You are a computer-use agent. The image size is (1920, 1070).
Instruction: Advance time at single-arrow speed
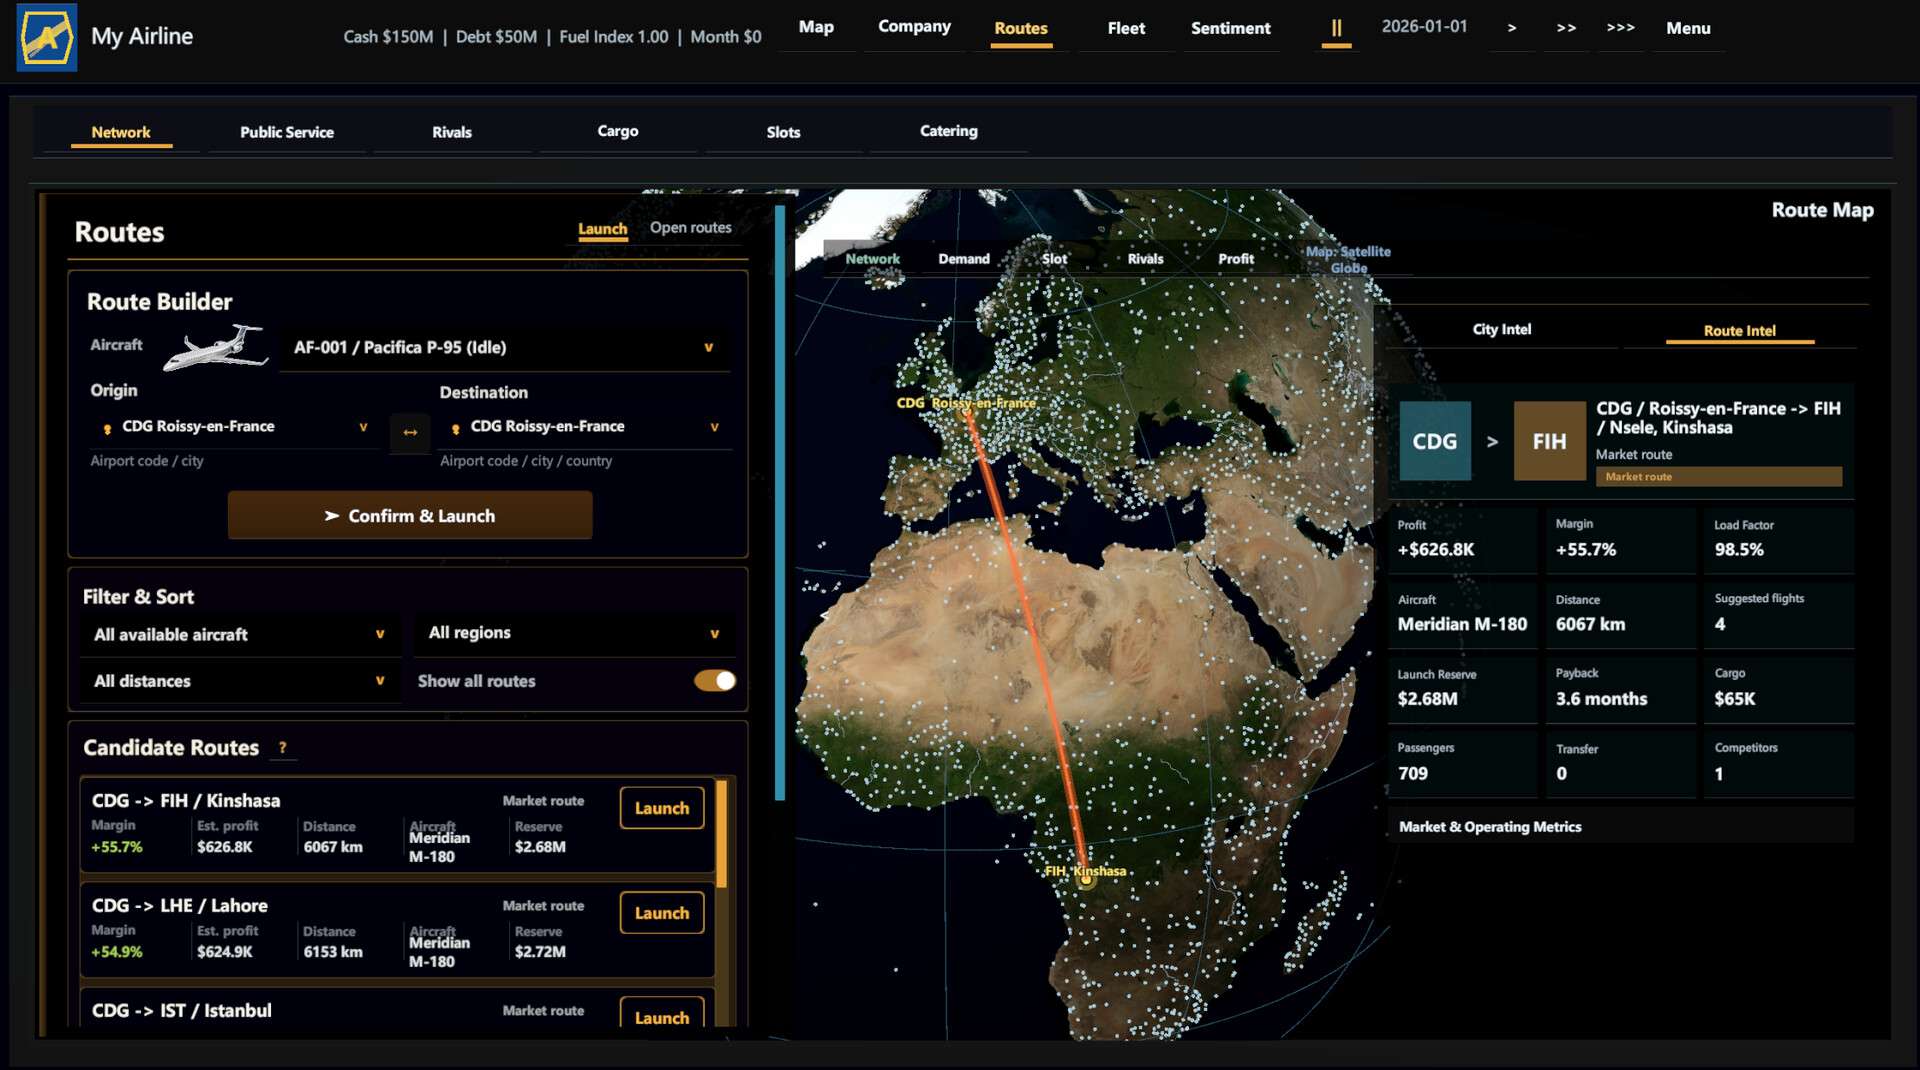pyautogui.click(x=1511, y=28)
